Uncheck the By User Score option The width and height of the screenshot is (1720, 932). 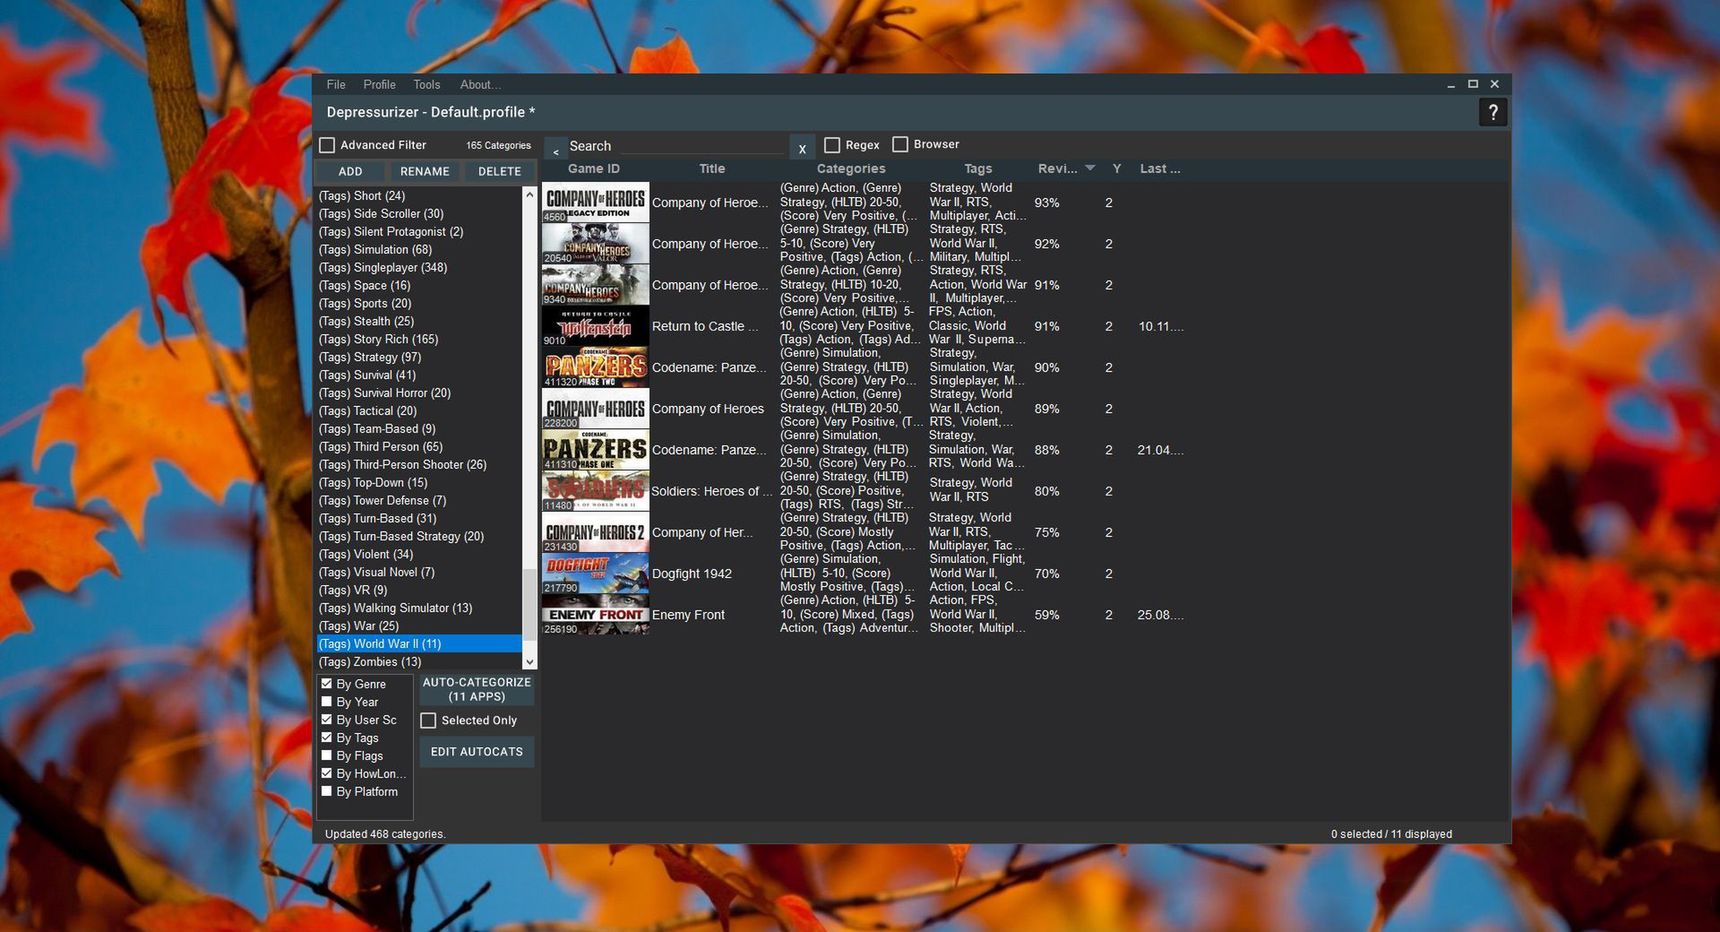tap(326, 720)
